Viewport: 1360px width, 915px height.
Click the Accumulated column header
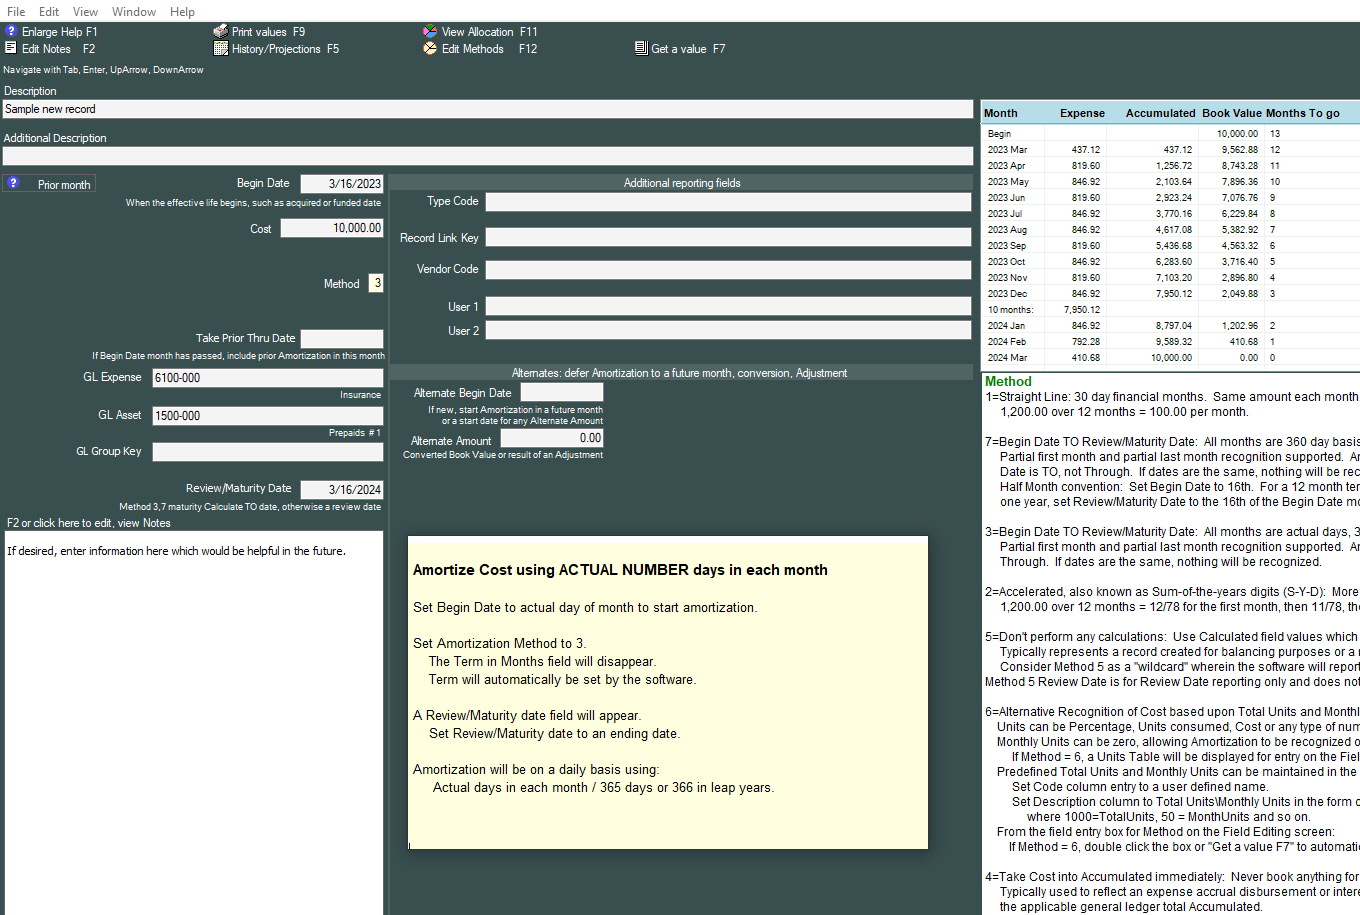coord(1160,113)
